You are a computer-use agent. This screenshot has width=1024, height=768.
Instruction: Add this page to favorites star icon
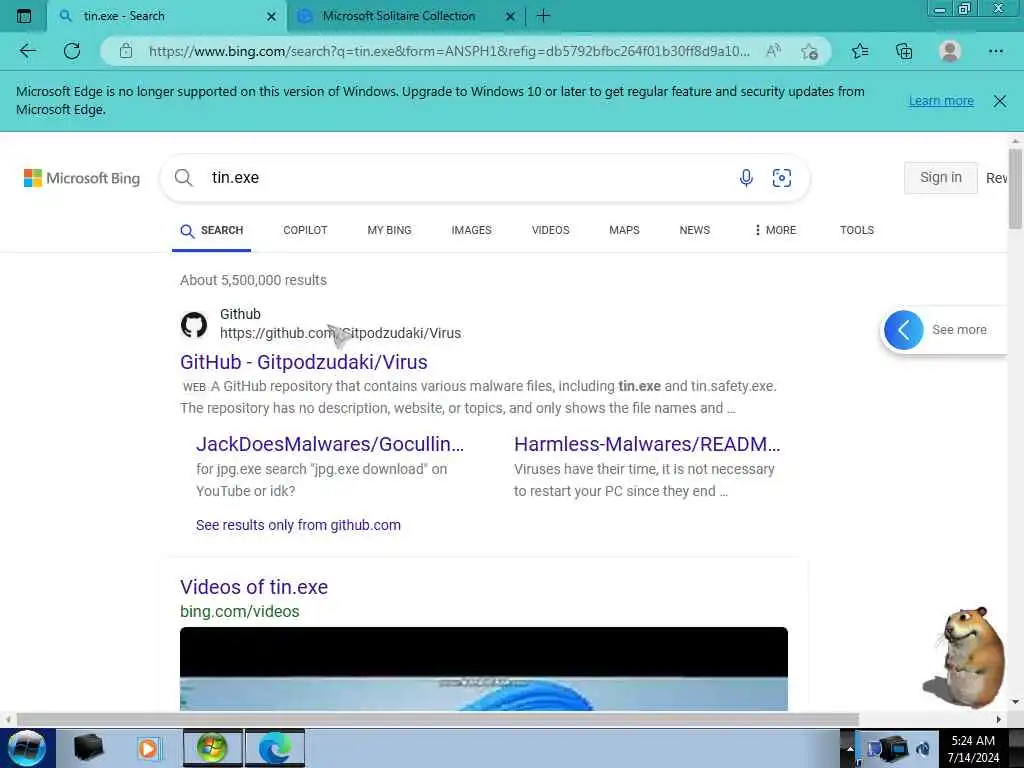809,51
